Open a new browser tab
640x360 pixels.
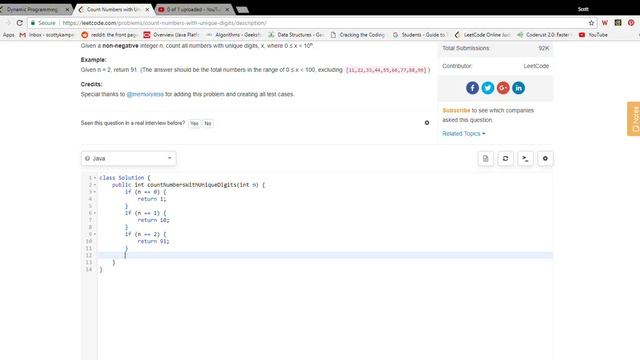[242, 10]
